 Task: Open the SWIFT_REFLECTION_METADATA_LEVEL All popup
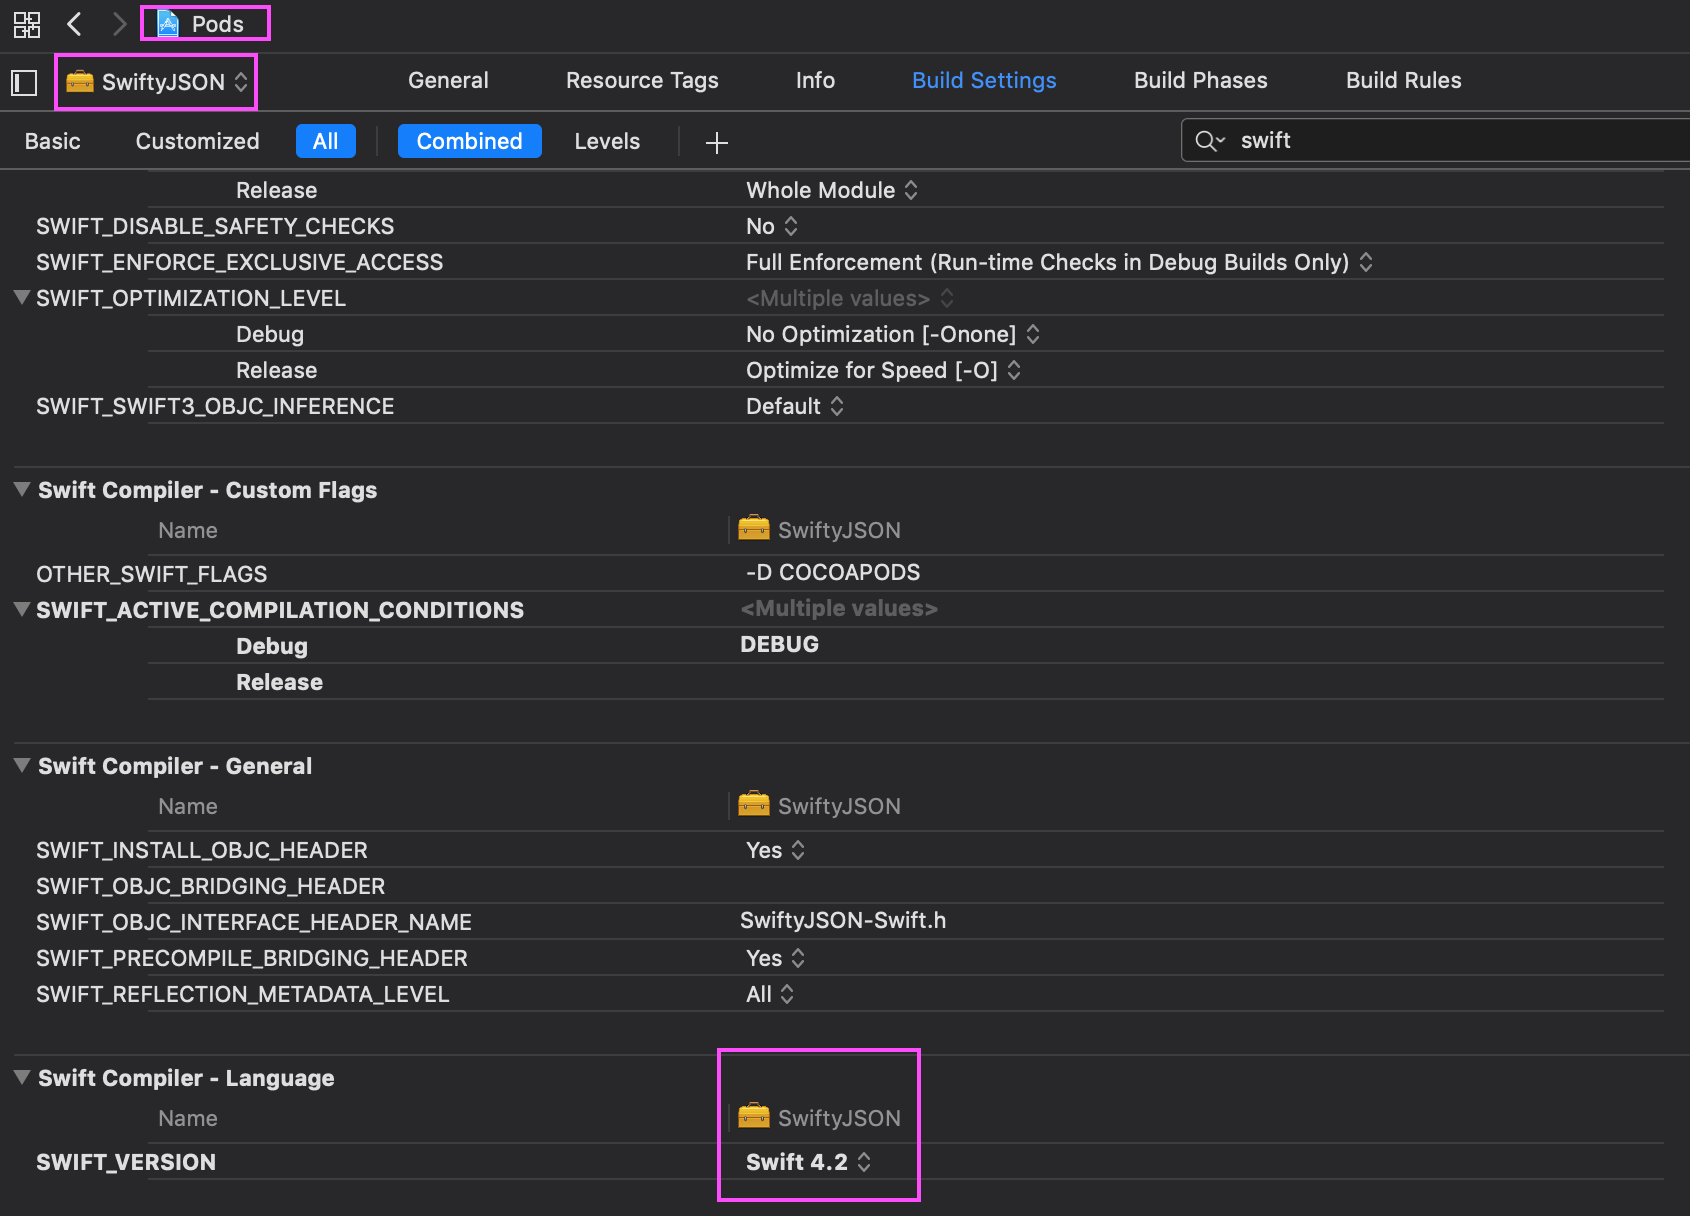tap(770, 994)
